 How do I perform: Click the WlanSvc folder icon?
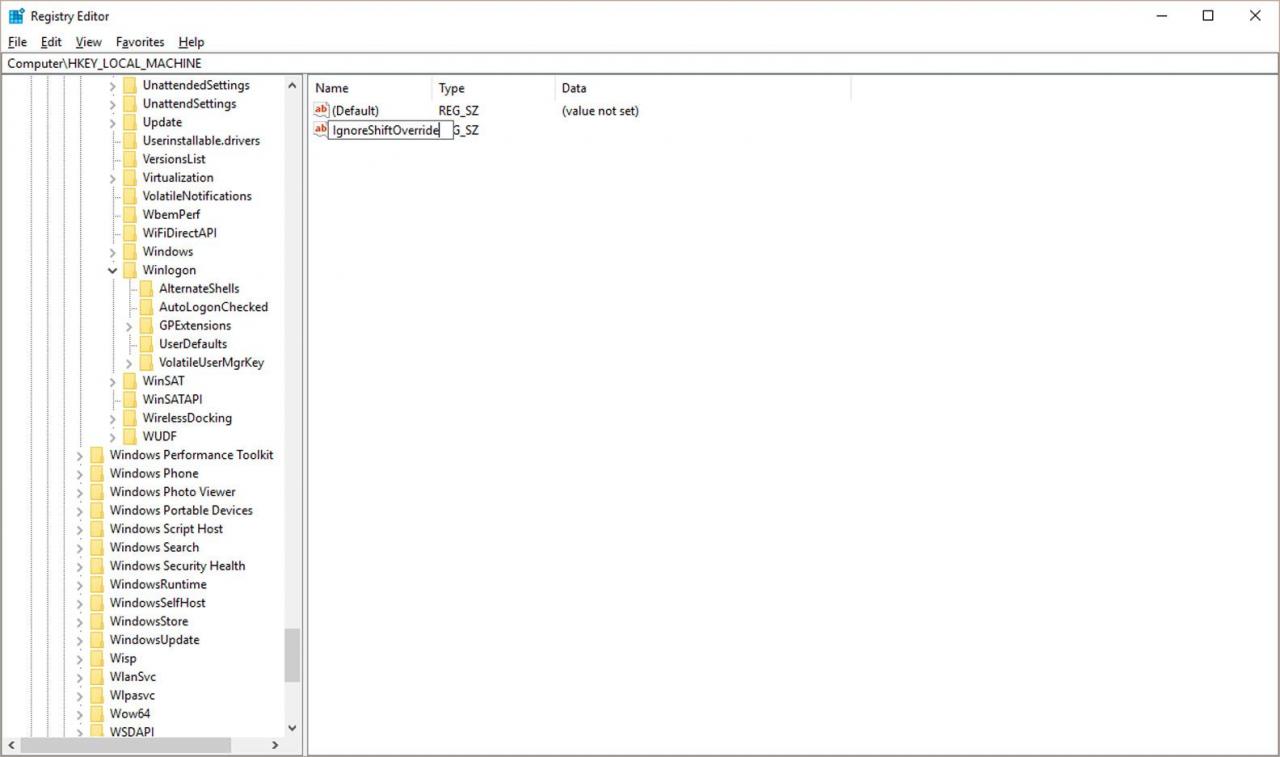(97, 677)
